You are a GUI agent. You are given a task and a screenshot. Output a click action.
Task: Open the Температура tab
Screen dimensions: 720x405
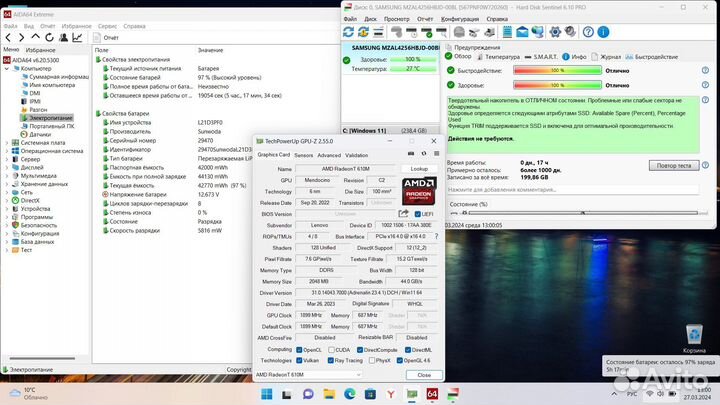tap(498, 57)
